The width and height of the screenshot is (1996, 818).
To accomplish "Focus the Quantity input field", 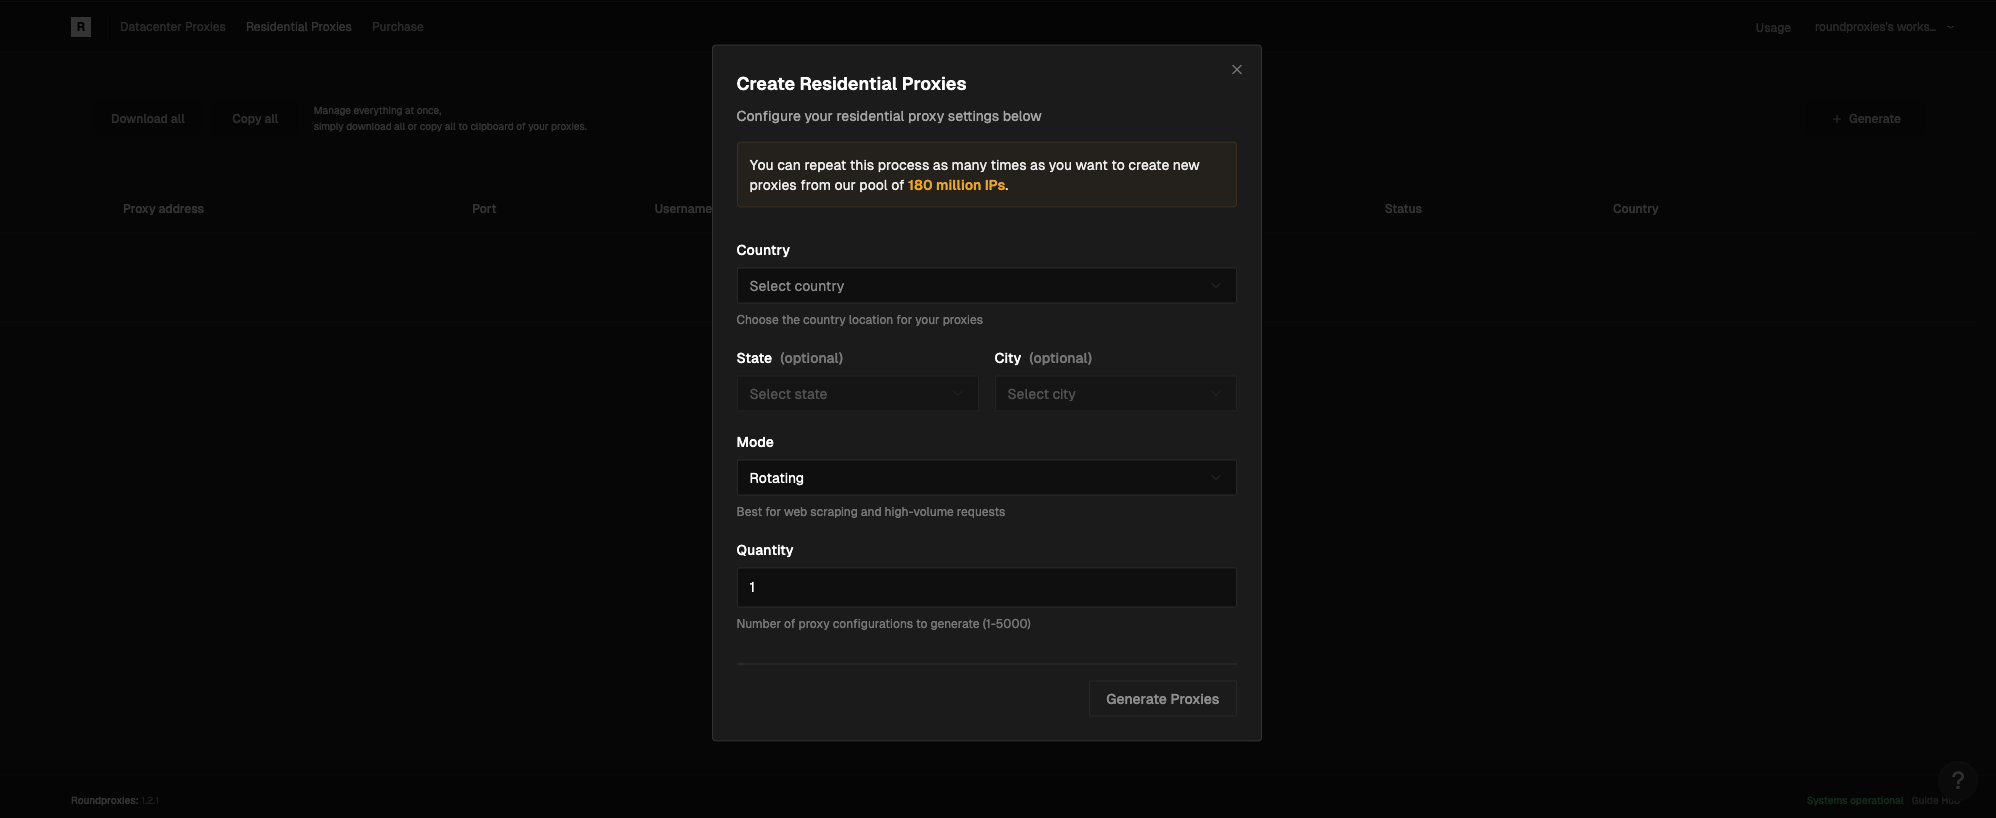I will 986,588.
